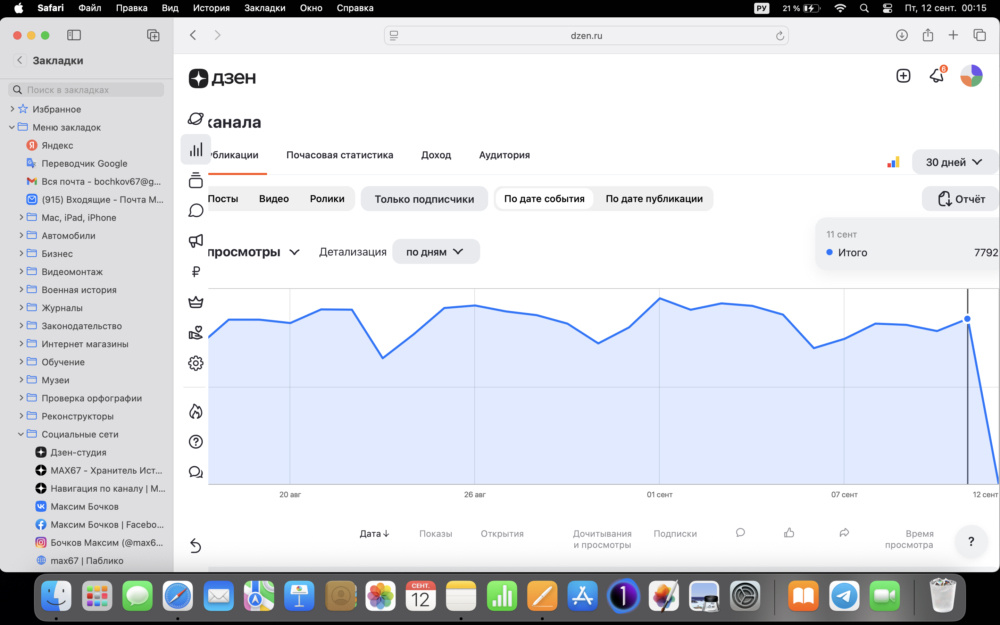Open the publications stack icon in sidebar
This screenshot has width=1000, height=625.
[x=196, y=180]
